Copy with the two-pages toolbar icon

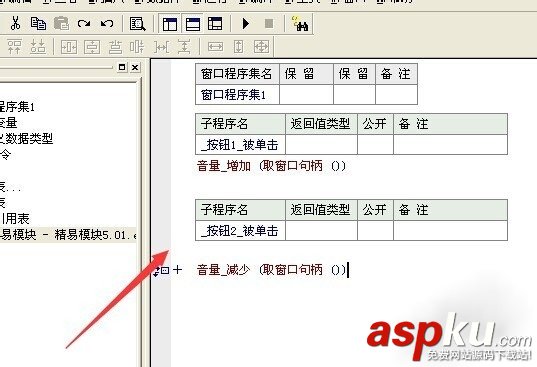(x=38, y=24)
